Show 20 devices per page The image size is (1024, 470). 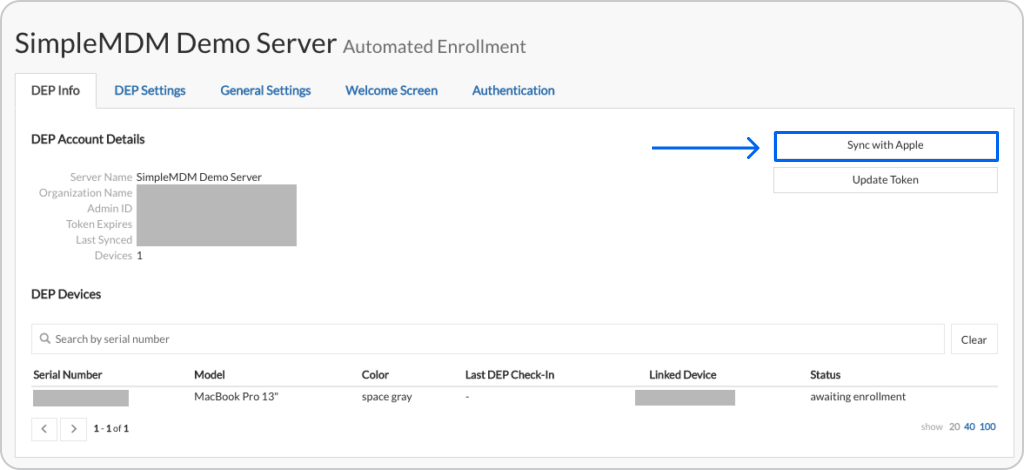click(954, 427)
